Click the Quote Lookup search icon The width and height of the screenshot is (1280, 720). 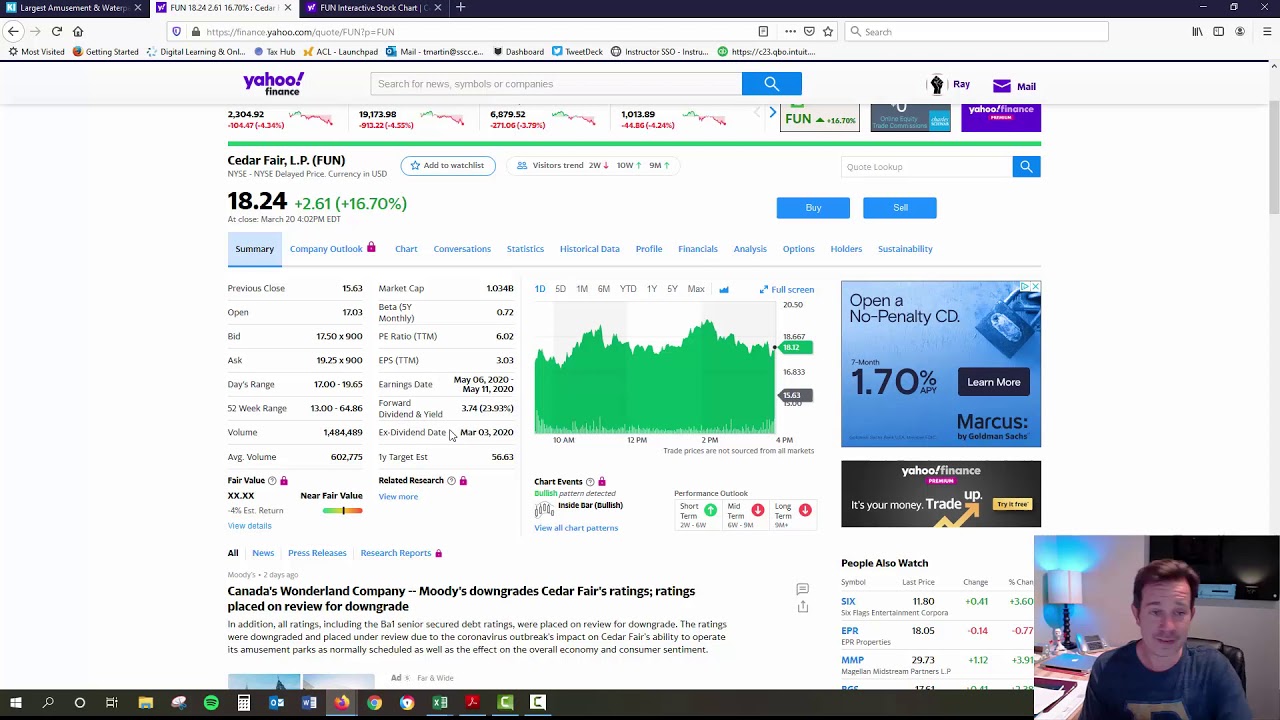pos(1026,167)
